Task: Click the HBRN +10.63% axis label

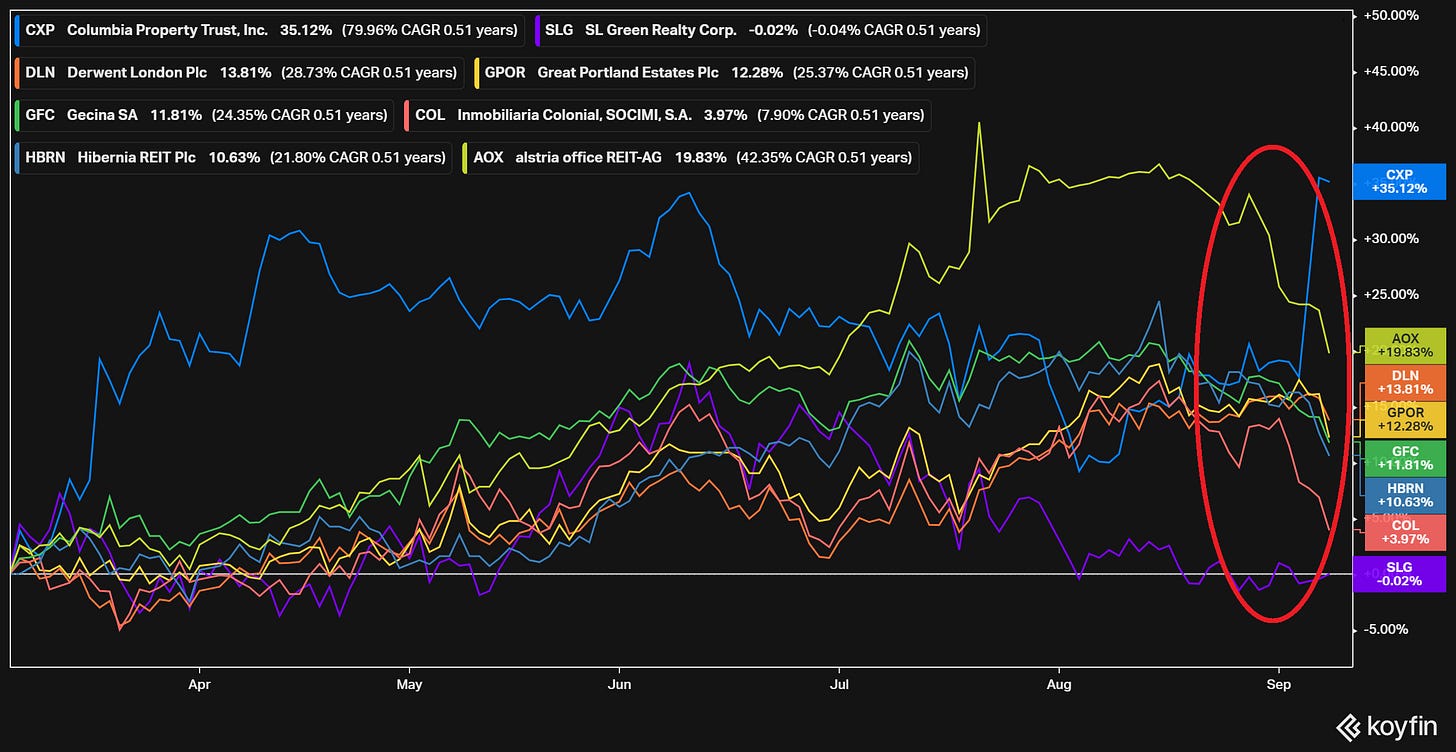Action: pos(1405,494)
